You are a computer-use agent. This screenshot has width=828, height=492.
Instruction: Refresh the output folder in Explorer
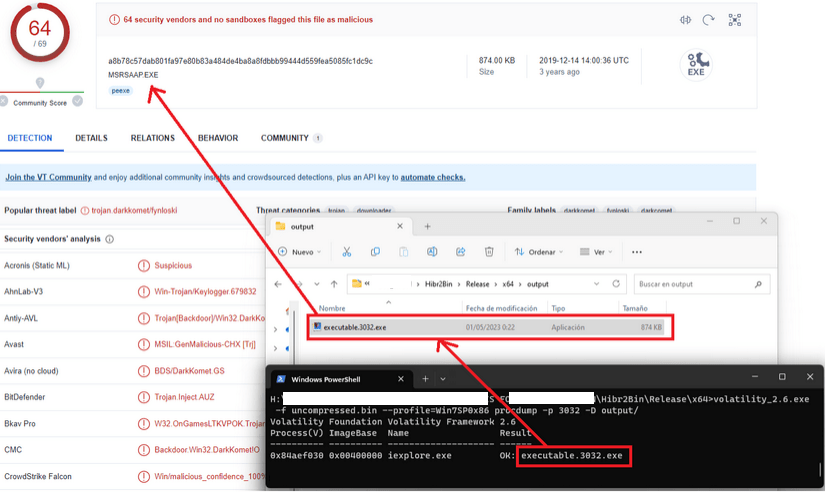coord(616,283)
